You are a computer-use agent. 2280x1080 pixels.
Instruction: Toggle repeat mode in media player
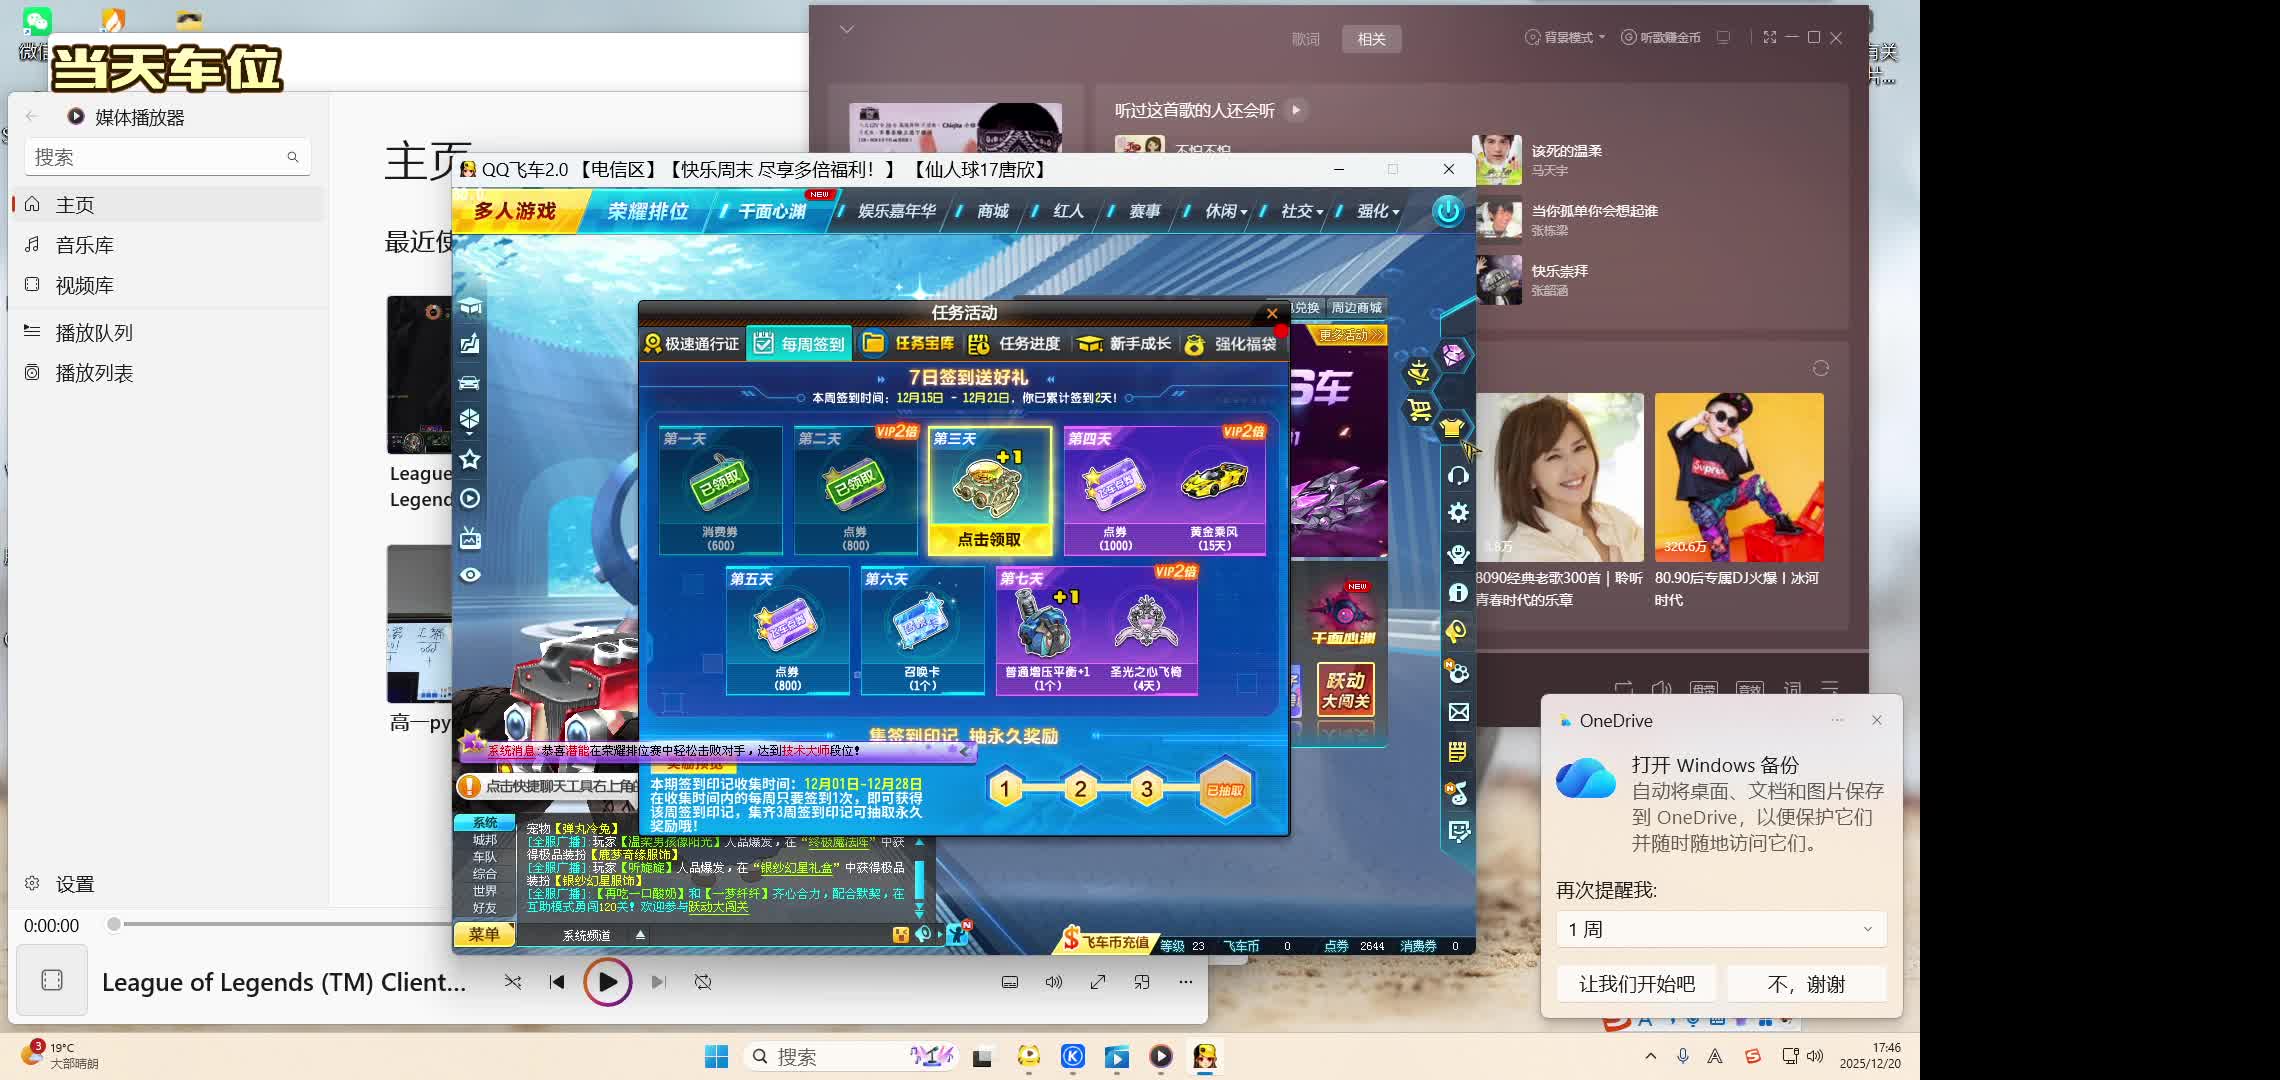point(703,982)
